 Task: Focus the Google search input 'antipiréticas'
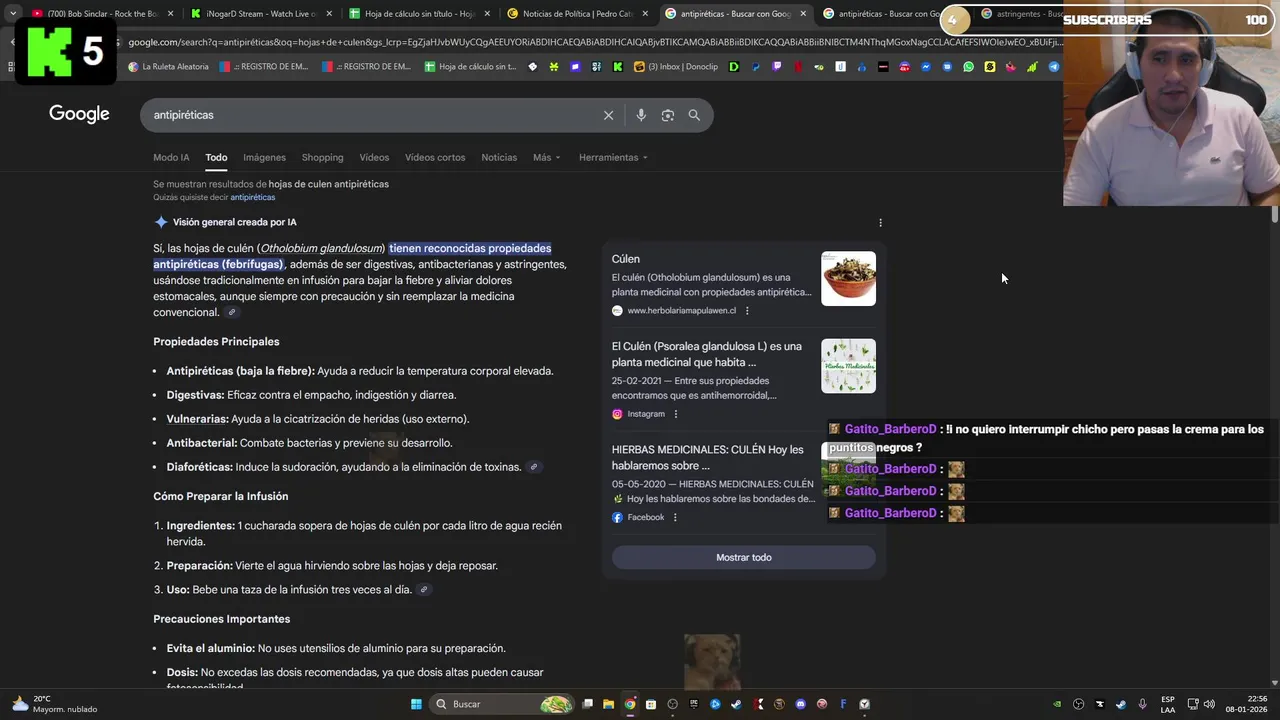(370, 115)
